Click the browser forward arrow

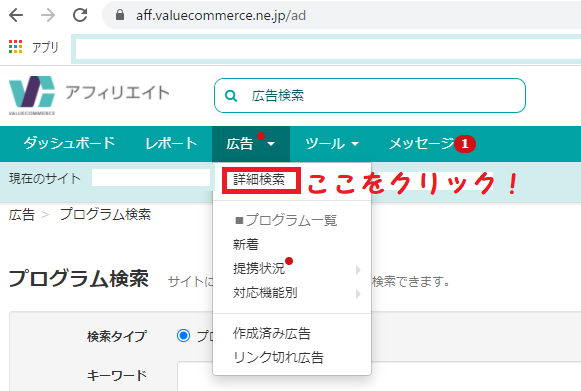[x=48, y=15]
